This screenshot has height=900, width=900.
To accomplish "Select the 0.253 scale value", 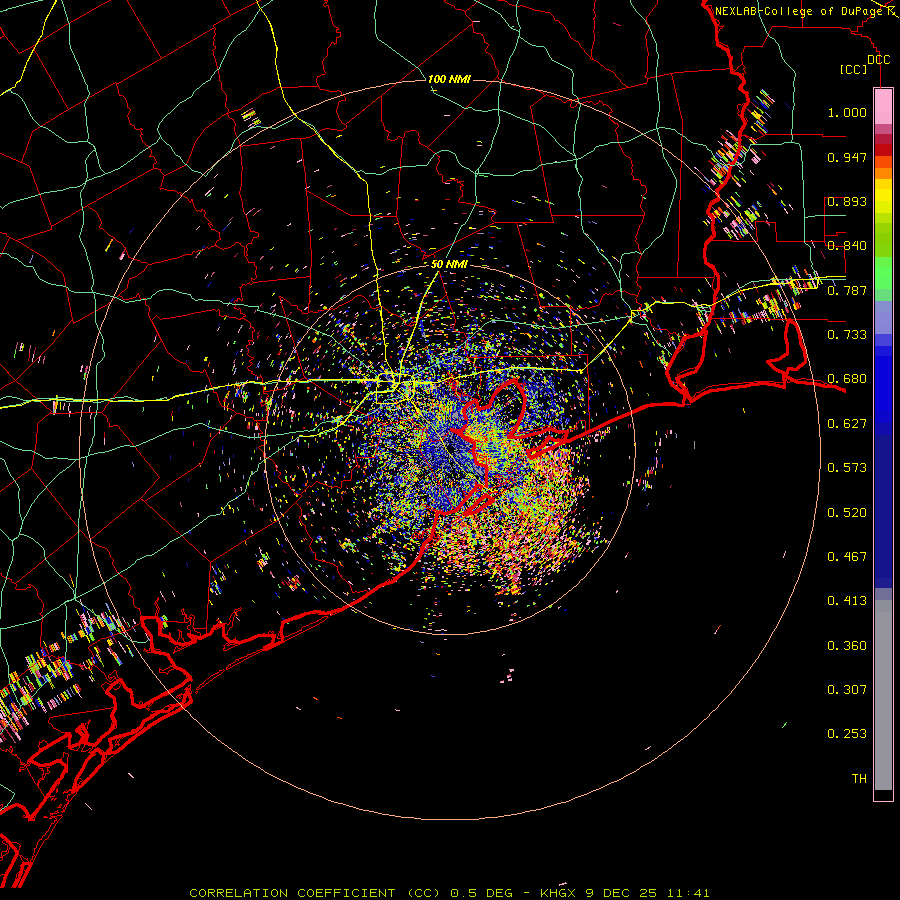I will pos(847,734).
